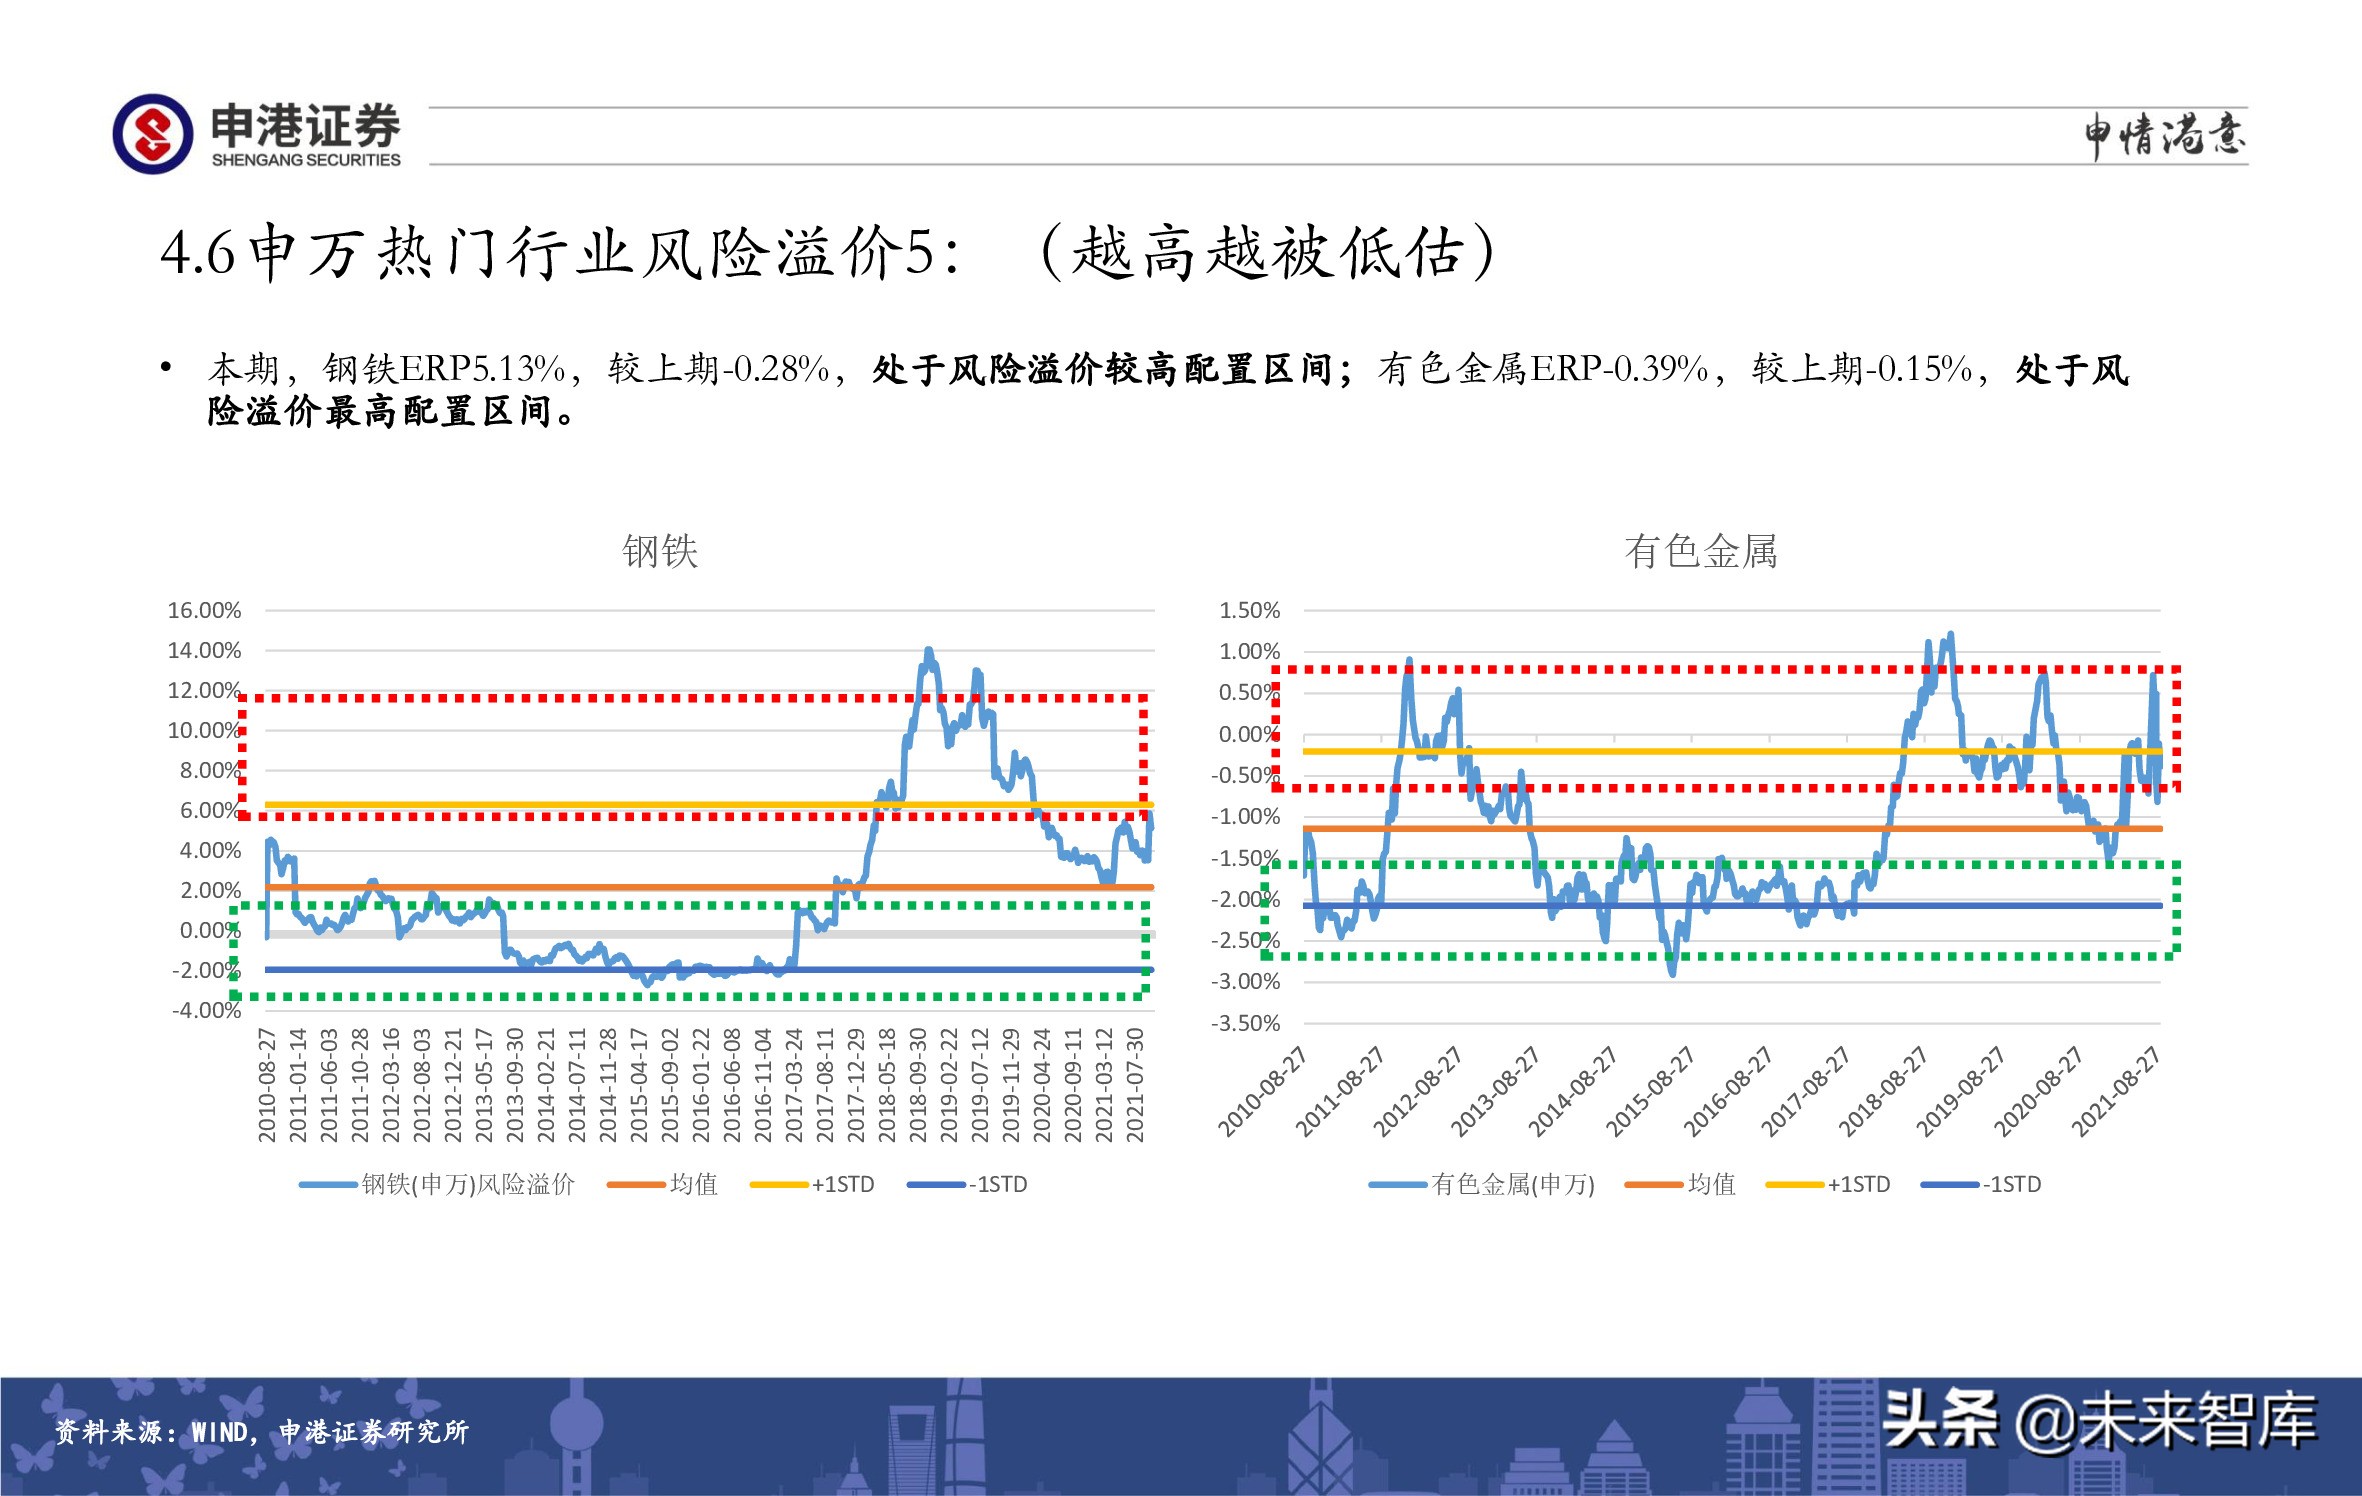Click the 2018-09-30 date label in steel chart
This screenshot has height=1496, width=2362.
tap(918, 1085)
